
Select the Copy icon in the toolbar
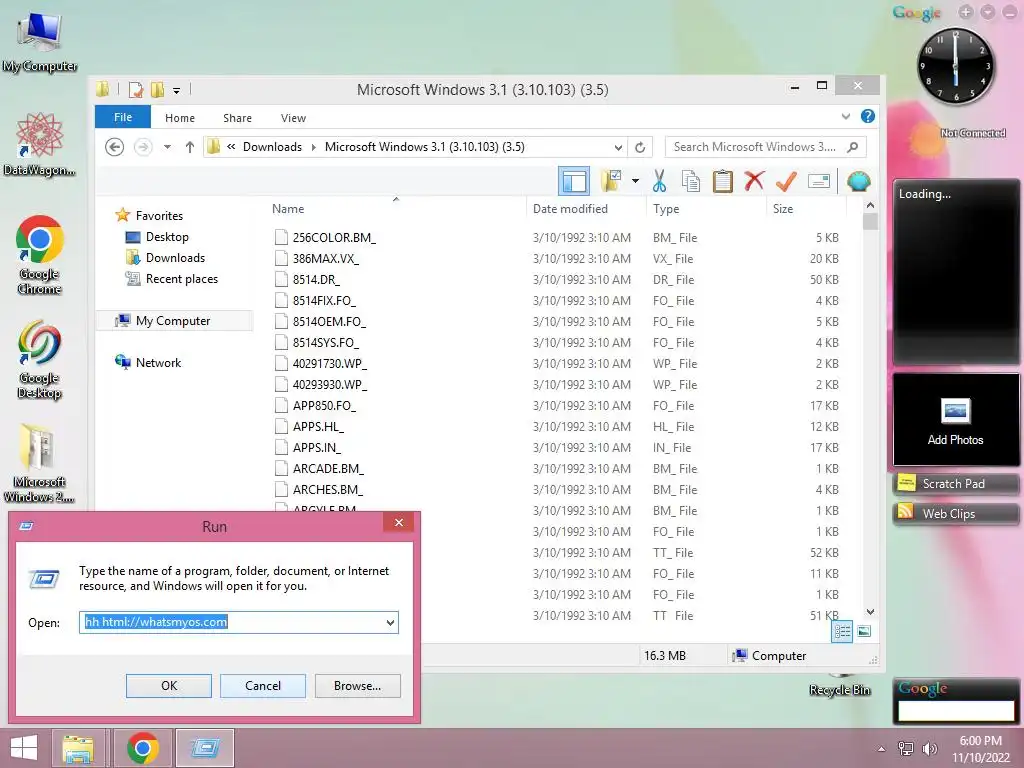pos(691,181)
